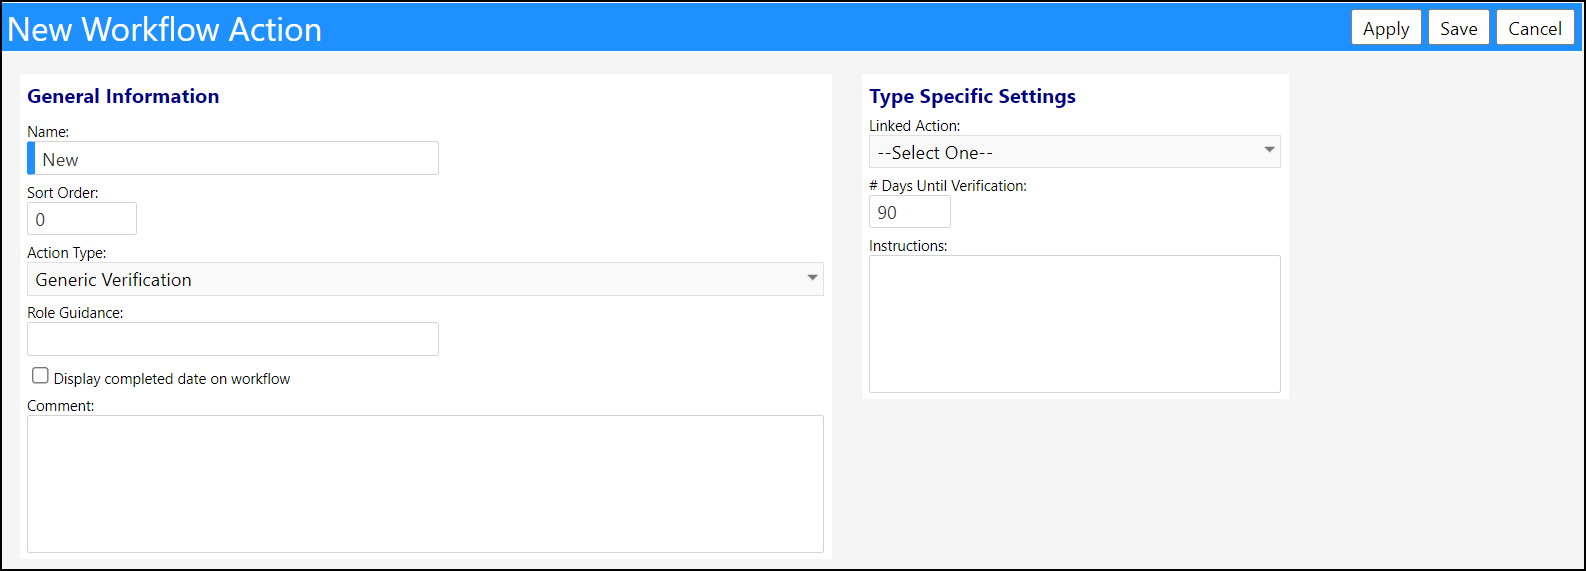Click the # Days Until Verification label
This screenshot has height=571, width=1586.
coord(948,186)
